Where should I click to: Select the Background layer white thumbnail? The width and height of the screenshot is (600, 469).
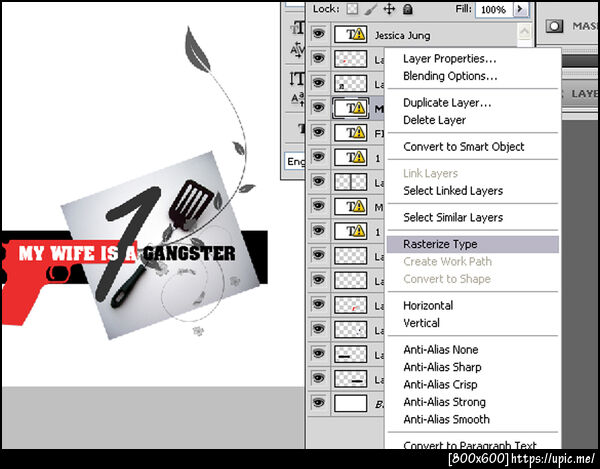click(x=351, y=404)
